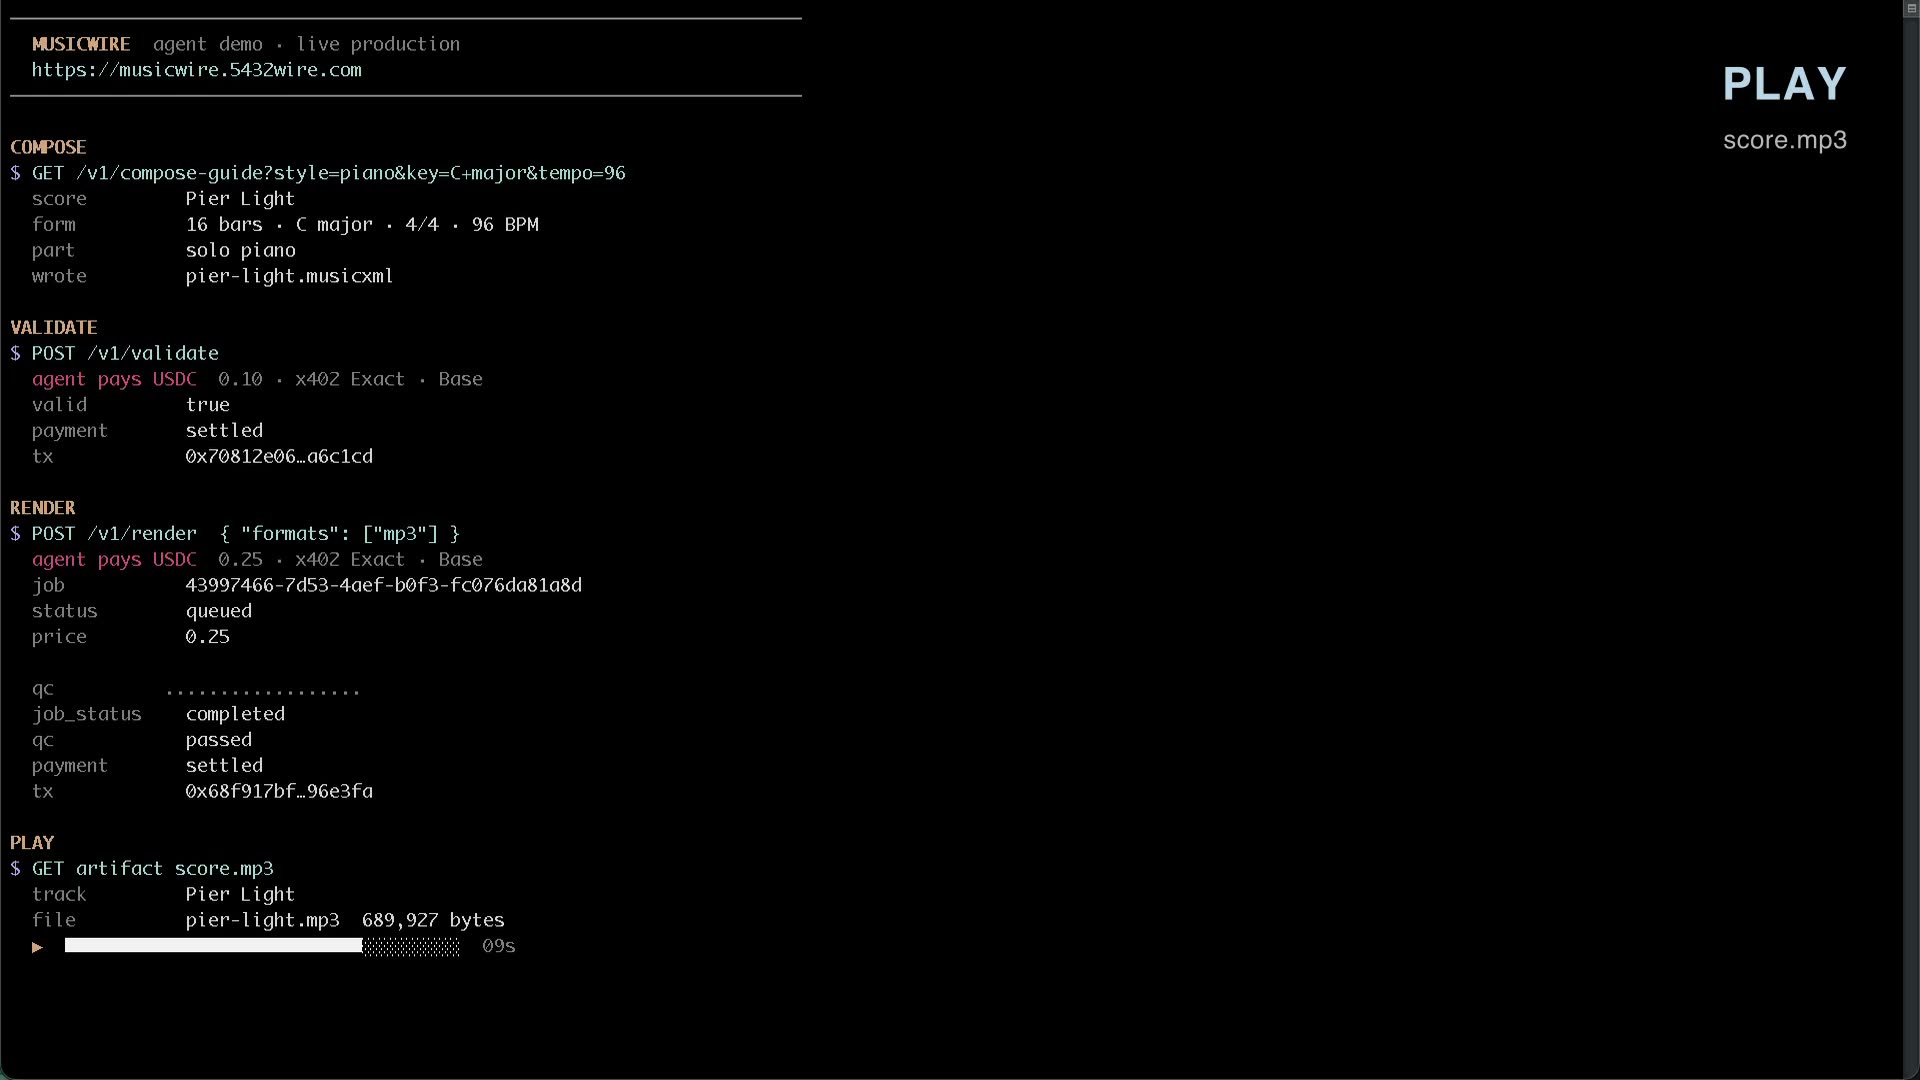Viewport: 1920px width, 1080px height.
Task: Click the score.mp3 overlay caption
Action: coord(1785,140)
